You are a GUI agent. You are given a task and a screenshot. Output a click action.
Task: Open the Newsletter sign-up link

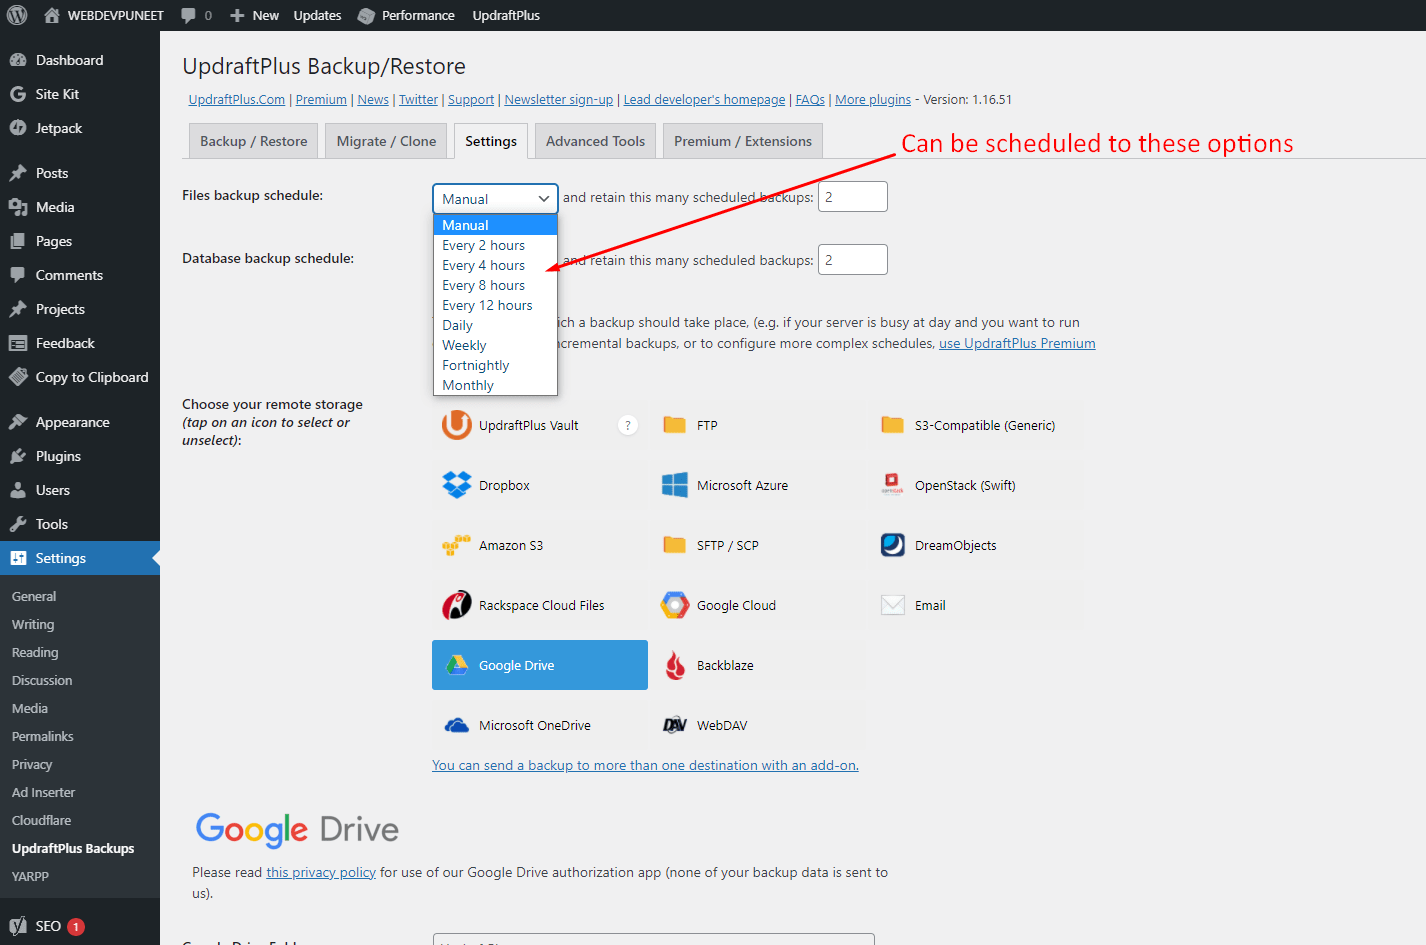(559, 99)
